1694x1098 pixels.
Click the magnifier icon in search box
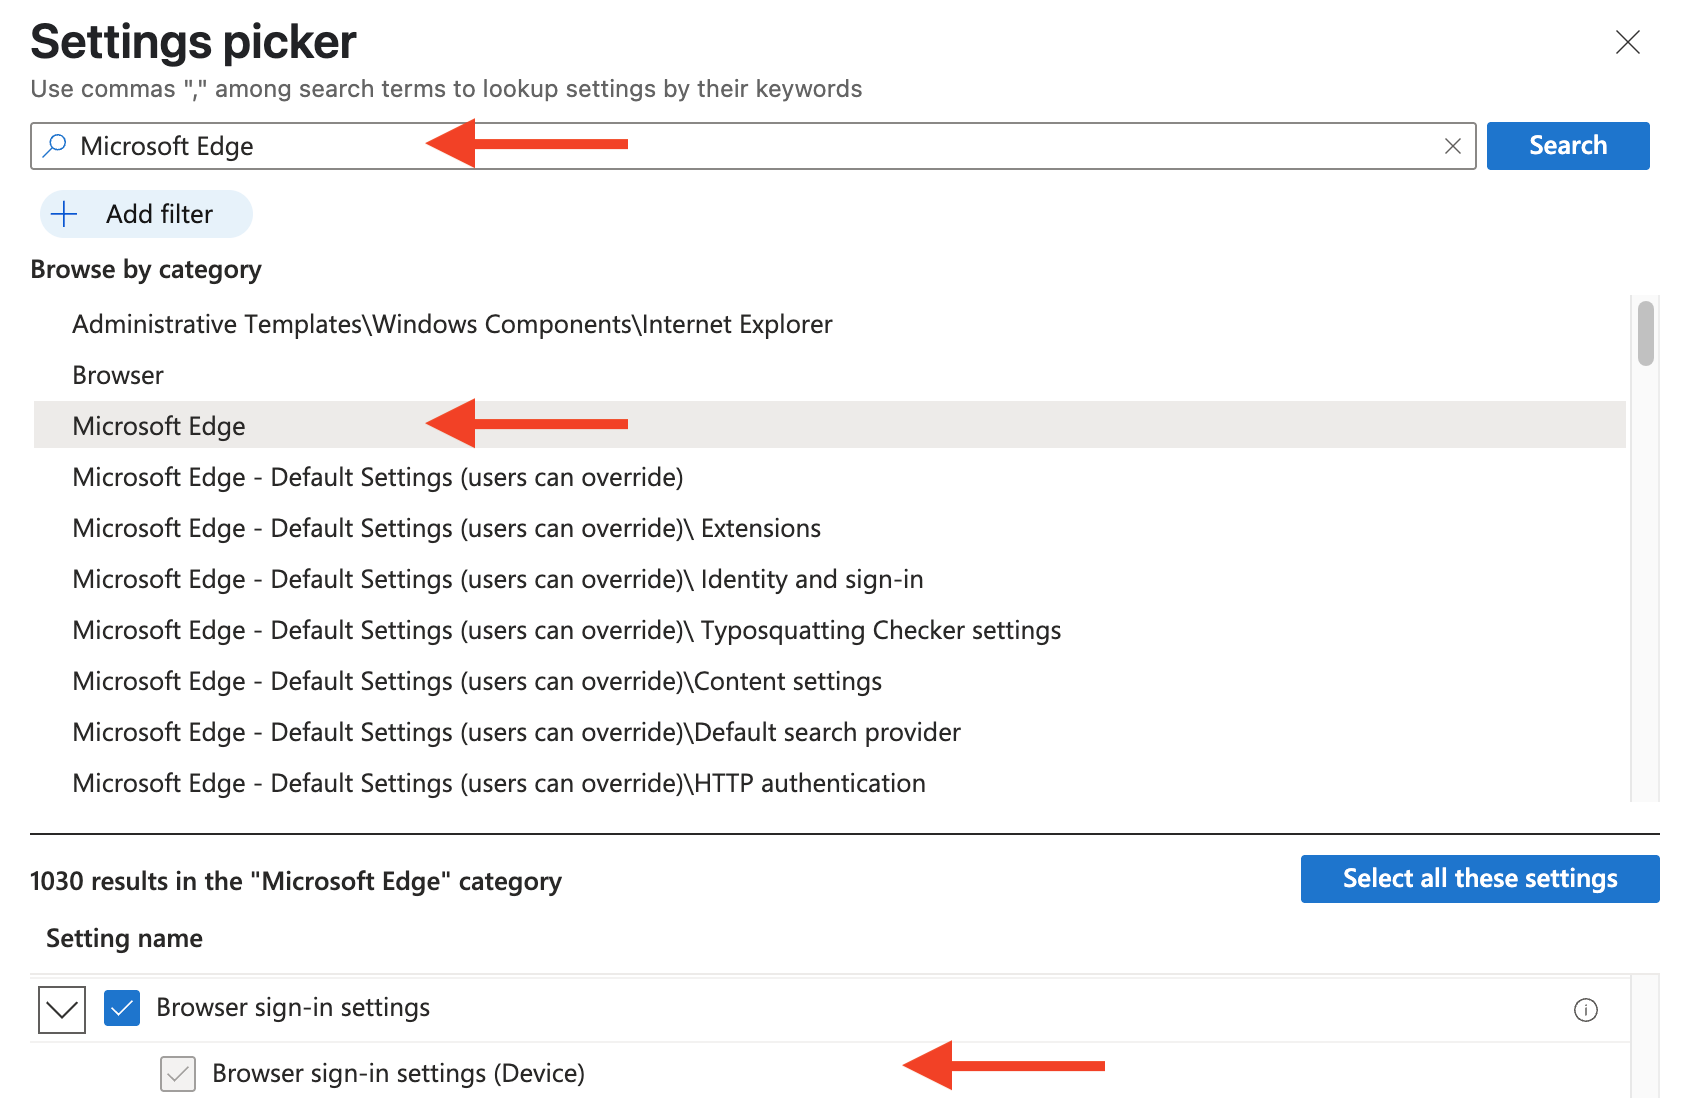tap(56, 146)
